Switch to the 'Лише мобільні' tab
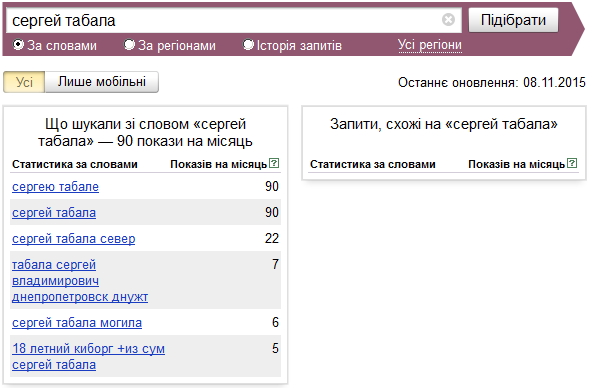This screenshot has width=592, height=388. click(x=102, y=82)
